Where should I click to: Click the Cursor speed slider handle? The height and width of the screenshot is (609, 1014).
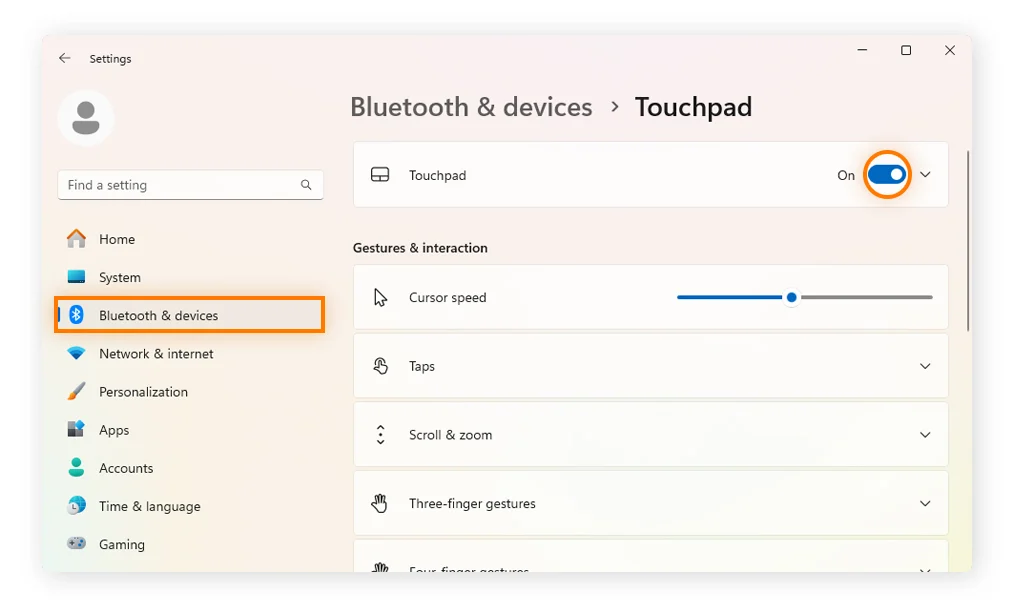[792, 297]
